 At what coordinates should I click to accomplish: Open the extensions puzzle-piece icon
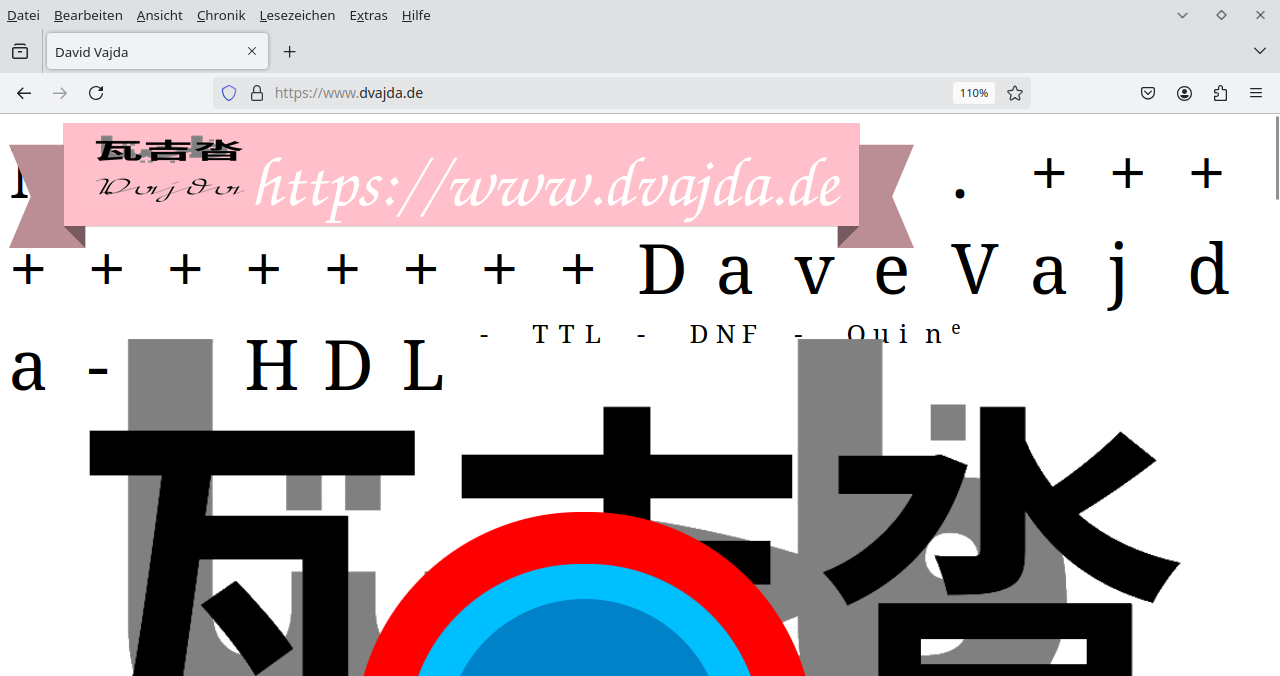tap(1220, 92)
